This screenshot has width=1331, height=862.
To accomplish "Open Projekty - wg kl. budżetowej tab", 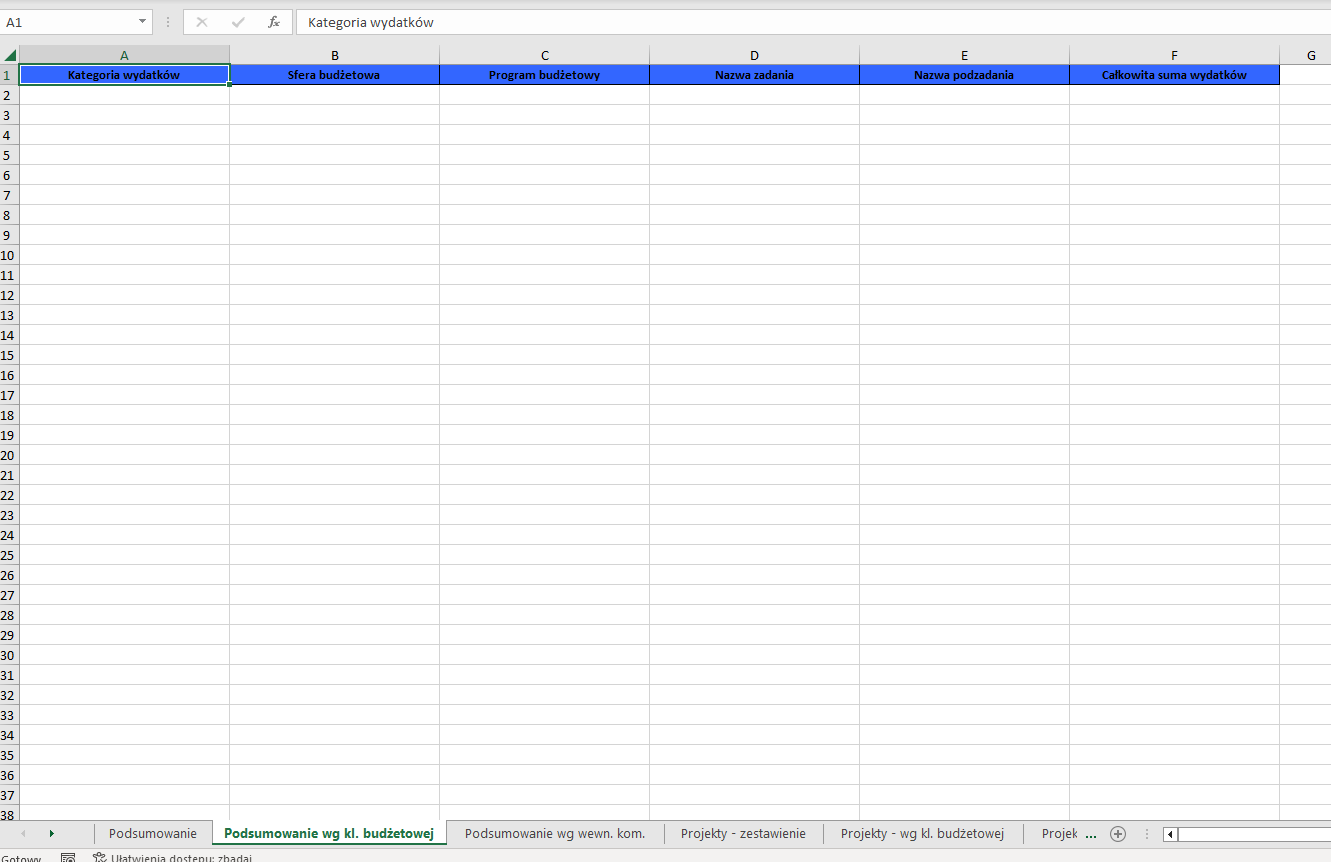I will [x=922, y=834].
